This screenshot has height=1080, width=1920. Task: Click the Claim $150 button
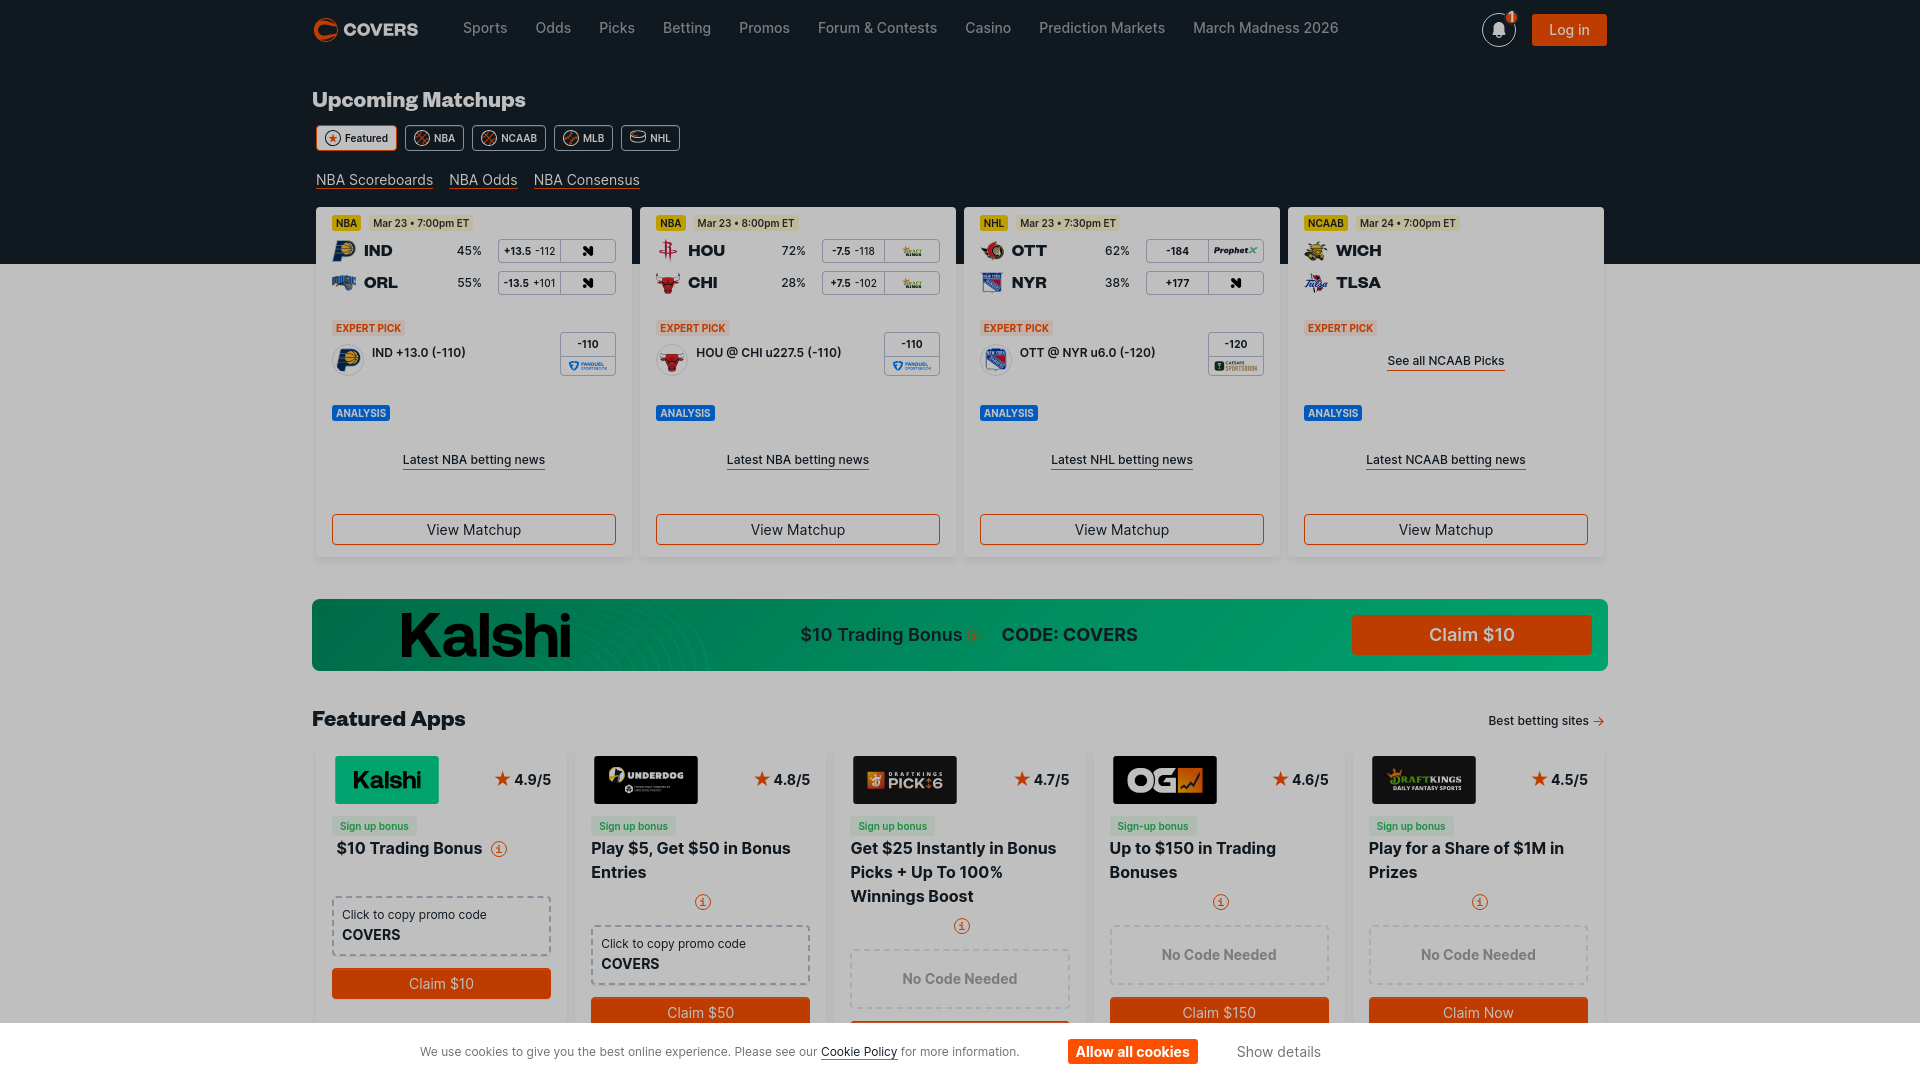[1219, 1010]
